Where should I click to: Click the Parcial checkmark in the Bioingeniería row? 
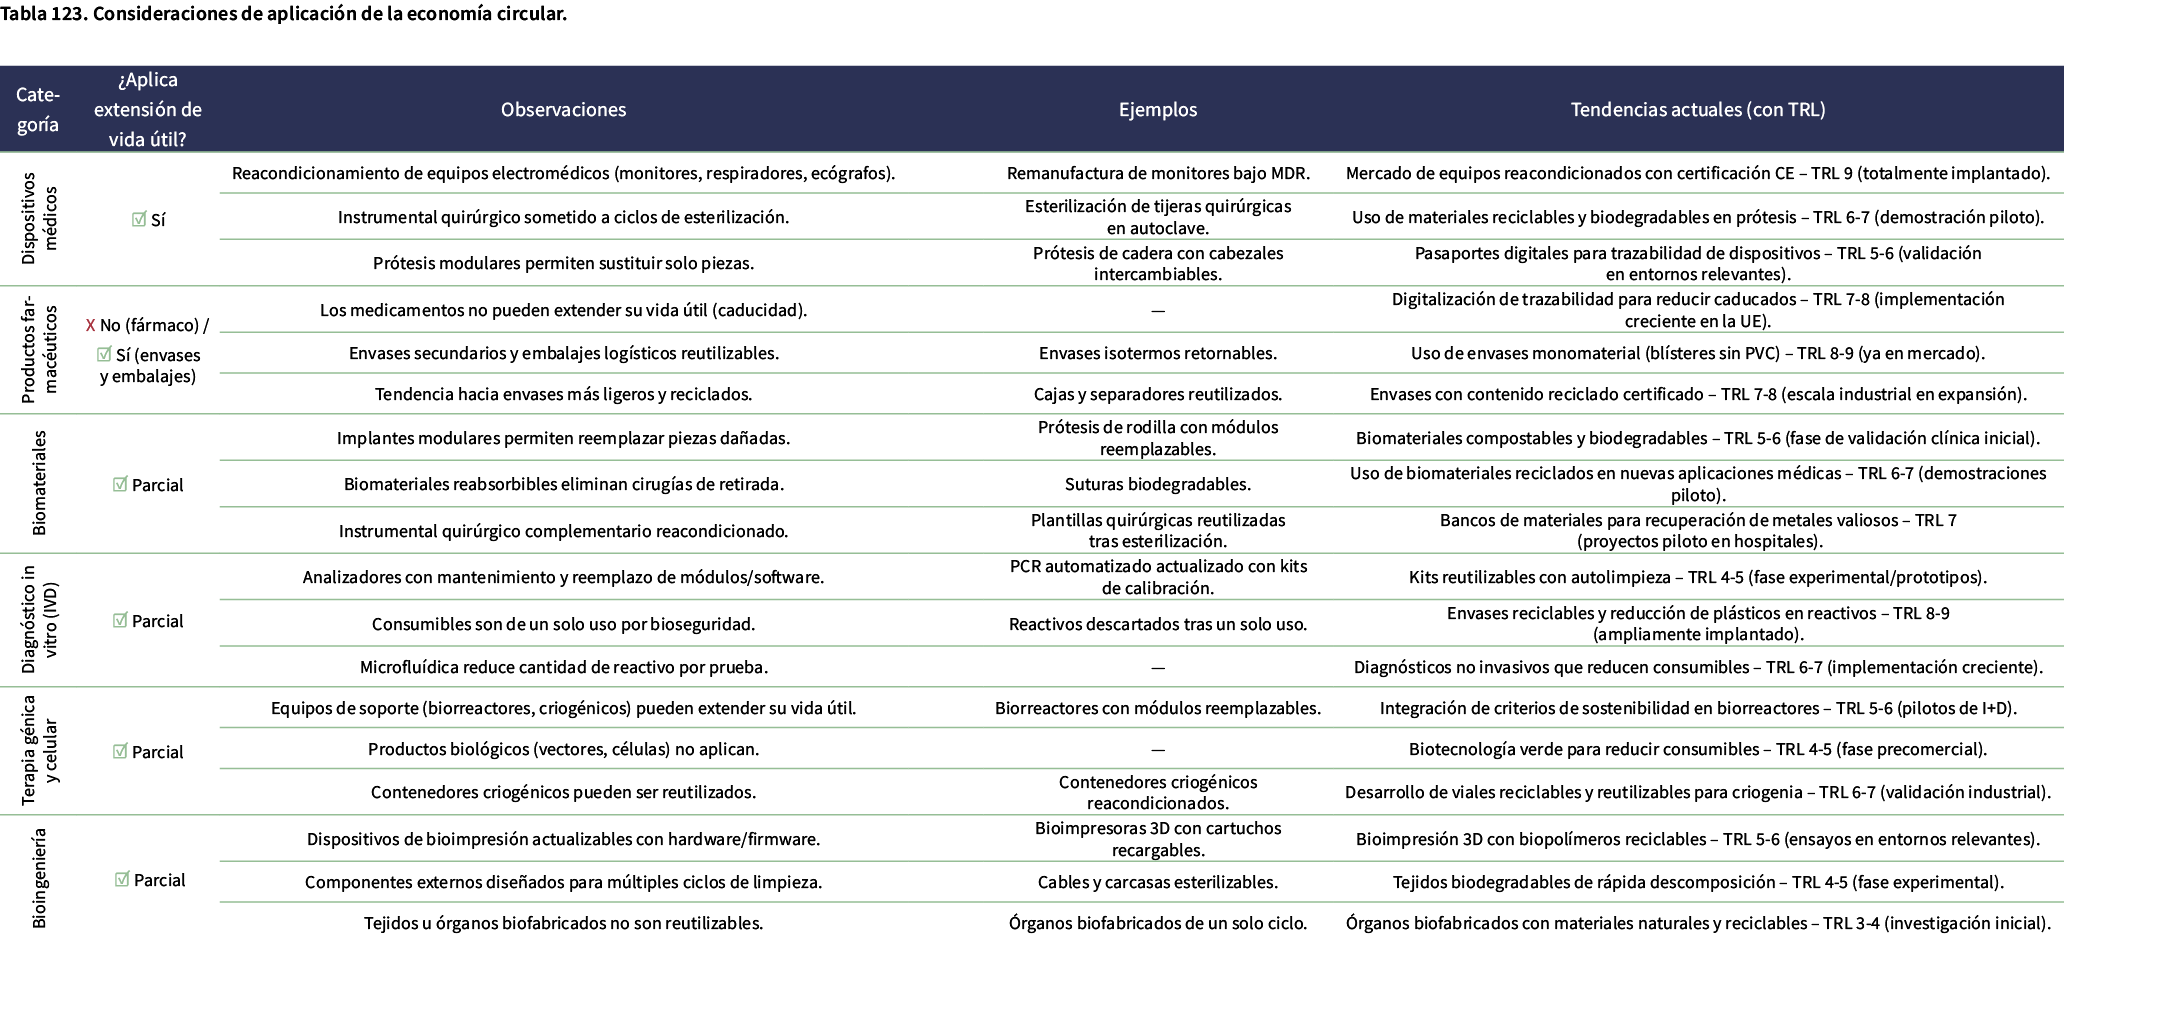tap(122, 880)
